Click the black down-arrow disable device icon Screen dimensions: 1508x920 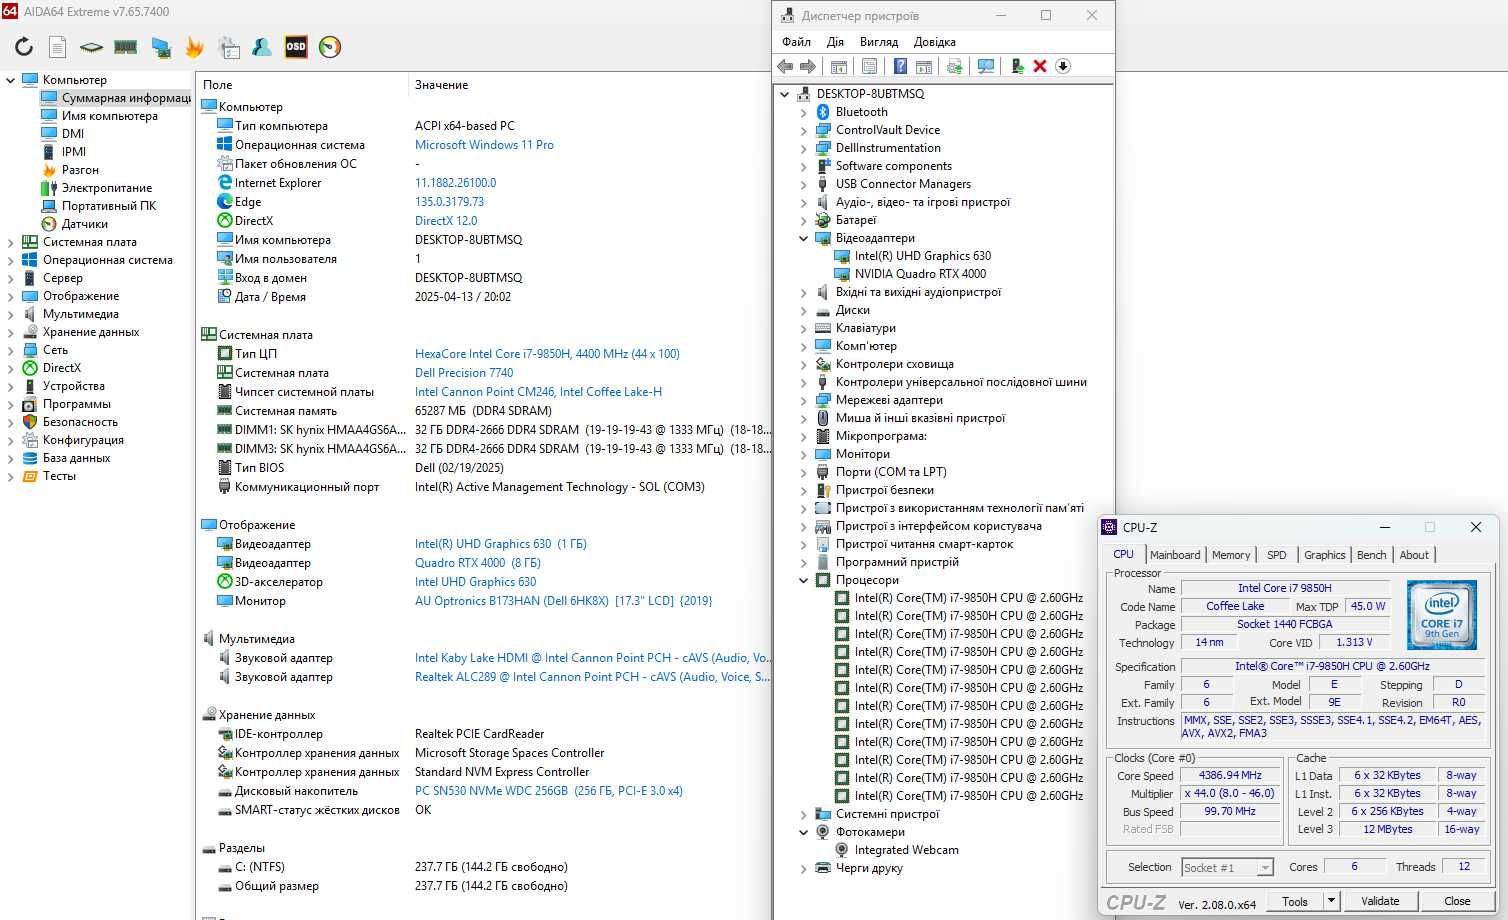[x=1063, y=66]
